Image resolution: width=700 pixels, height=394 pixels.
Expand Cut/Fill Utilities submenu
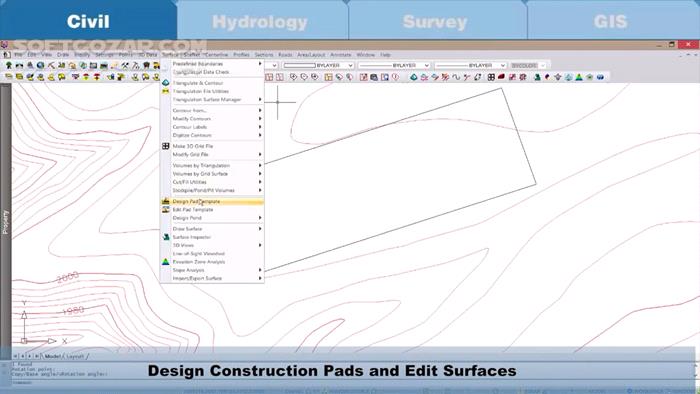coord(212,182)
